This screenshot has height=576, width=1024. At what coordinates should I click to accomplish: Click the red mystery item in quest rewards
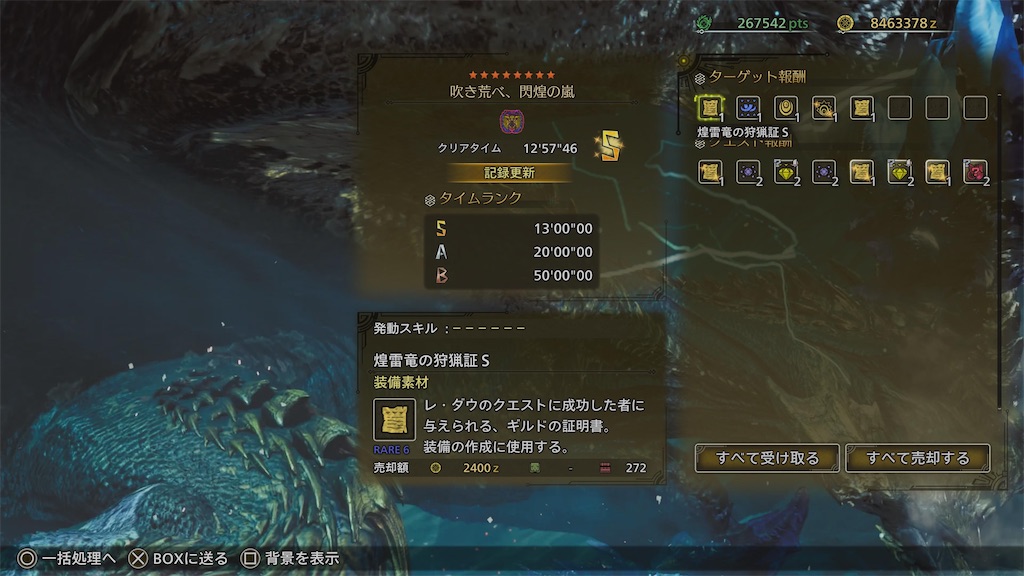(x=975, y=172)
